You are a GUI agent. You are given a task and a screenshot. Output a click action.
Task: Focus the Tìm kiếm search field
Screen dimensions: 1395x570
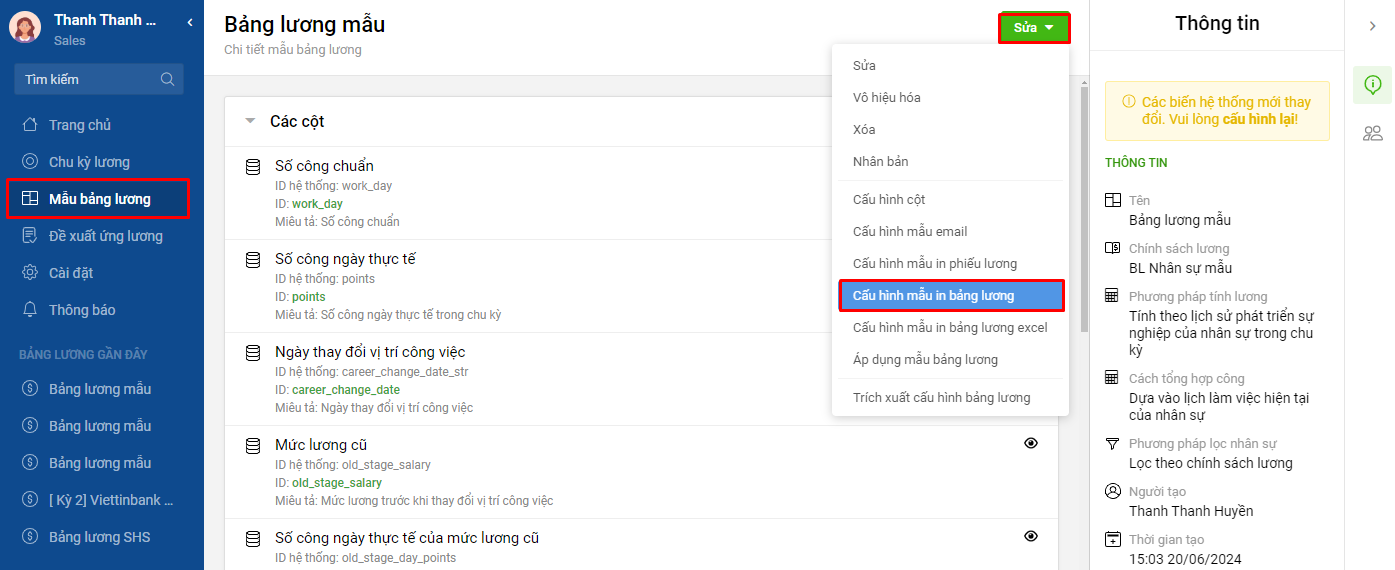pyautogui.click(x=99, y=79)
